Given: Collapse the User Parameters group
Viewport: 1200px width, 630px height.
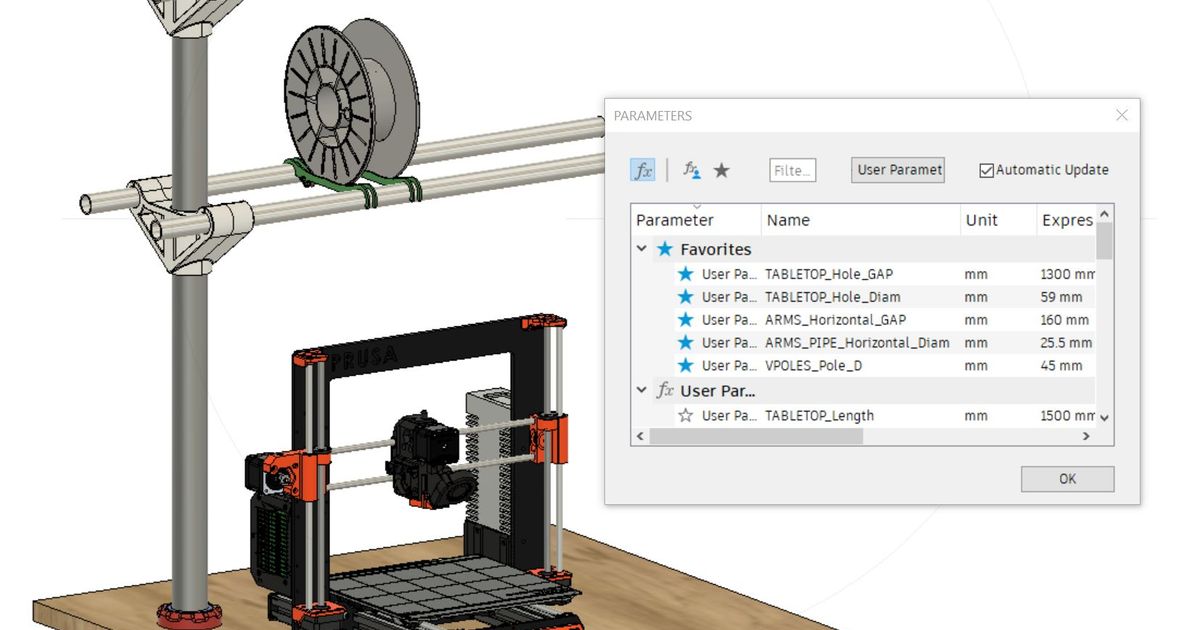Looking at the screenshot, I should click(641, 390).
